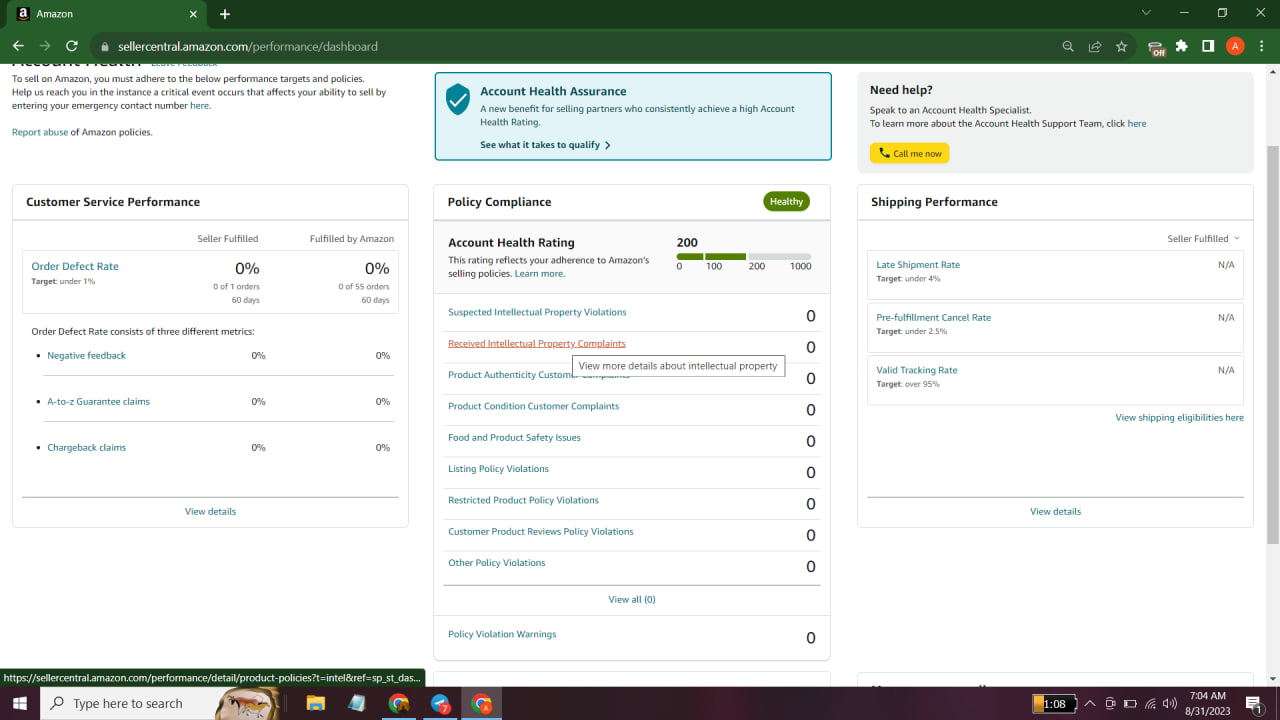The image size is (1280, 720).
Task: Click the Account Health Assurance shield icon
Action: [458, 100]
